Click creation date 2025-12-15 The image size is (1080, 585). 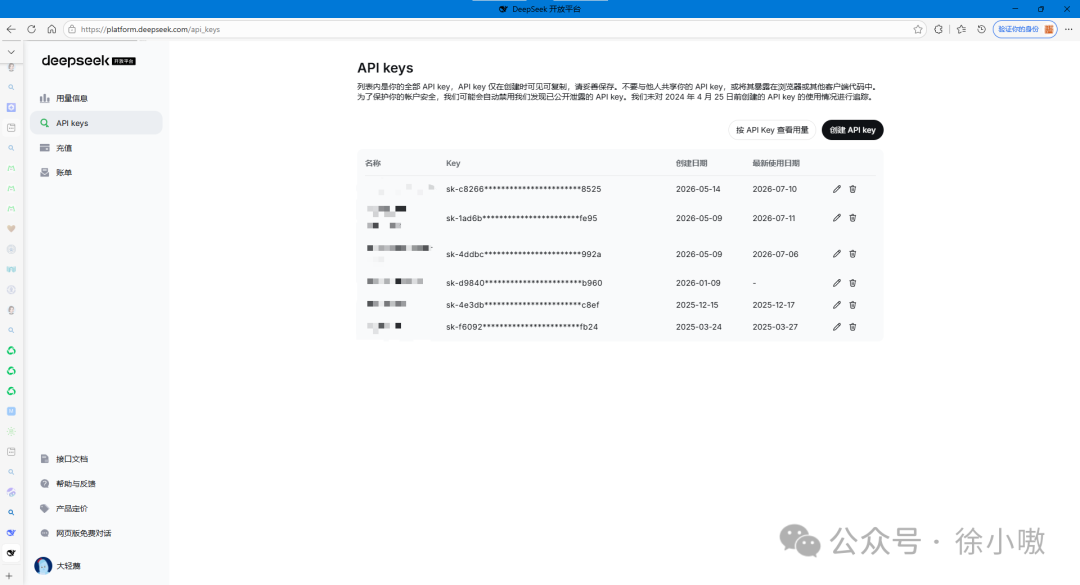click(697, 305)
